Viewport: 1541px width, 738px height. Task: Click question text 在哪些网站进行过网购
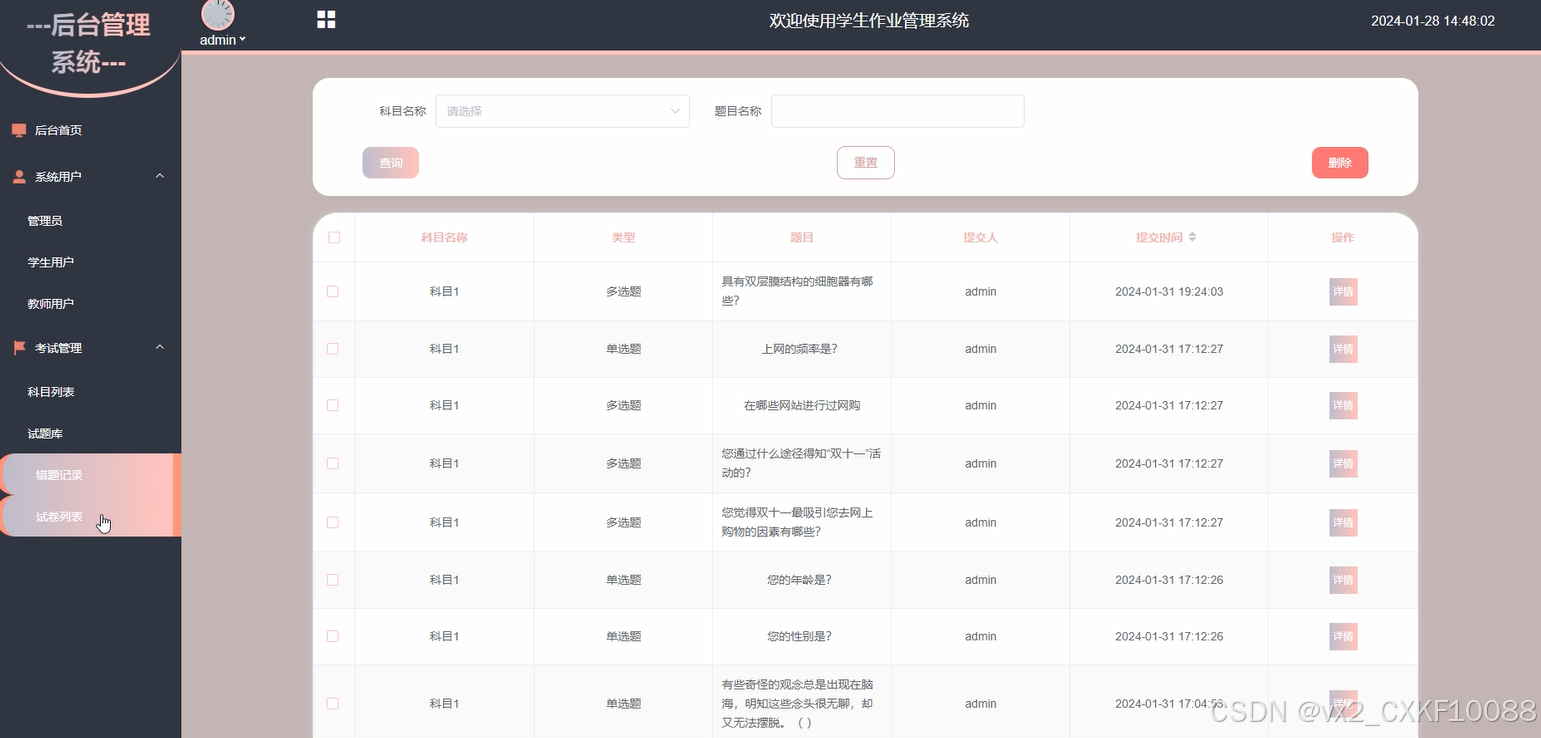tap(802, 405)
